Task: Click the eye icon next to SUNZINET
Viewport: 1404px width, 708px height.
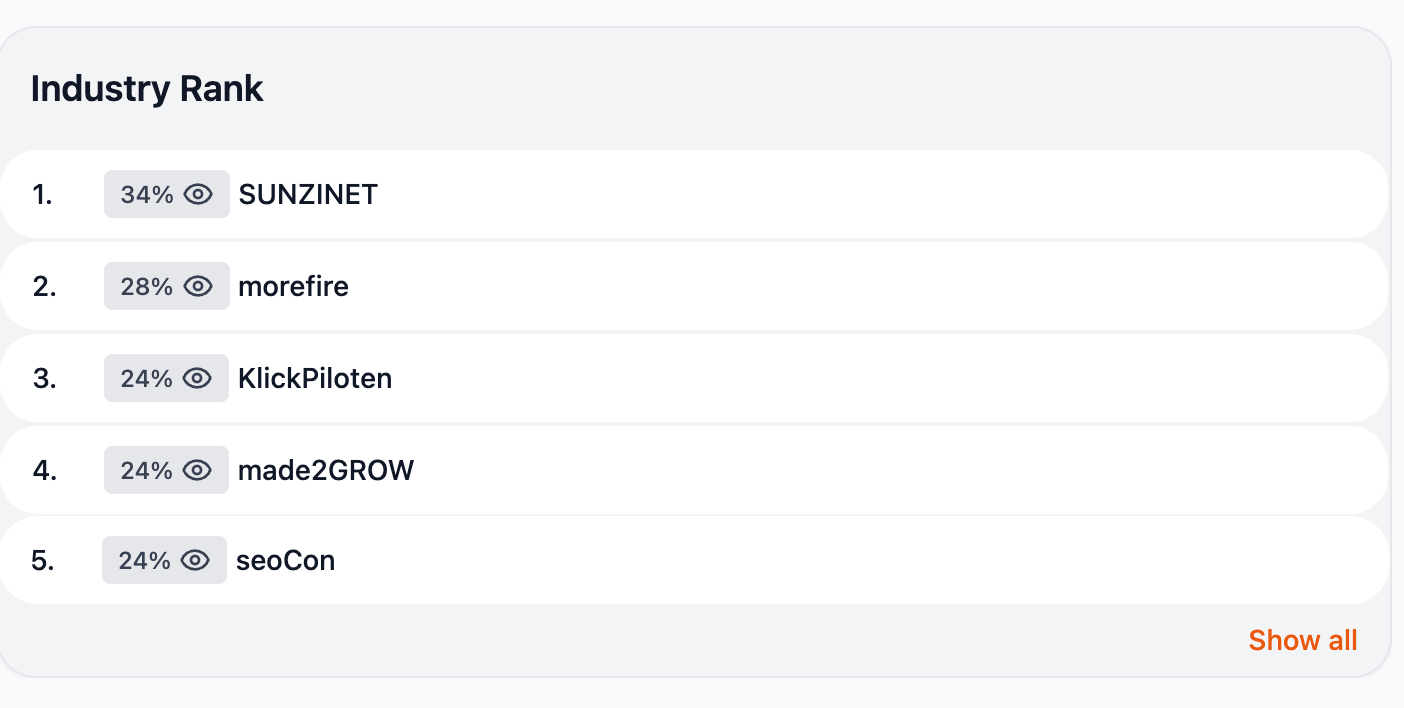Action: pyautogui.click(x=198, y=194)
